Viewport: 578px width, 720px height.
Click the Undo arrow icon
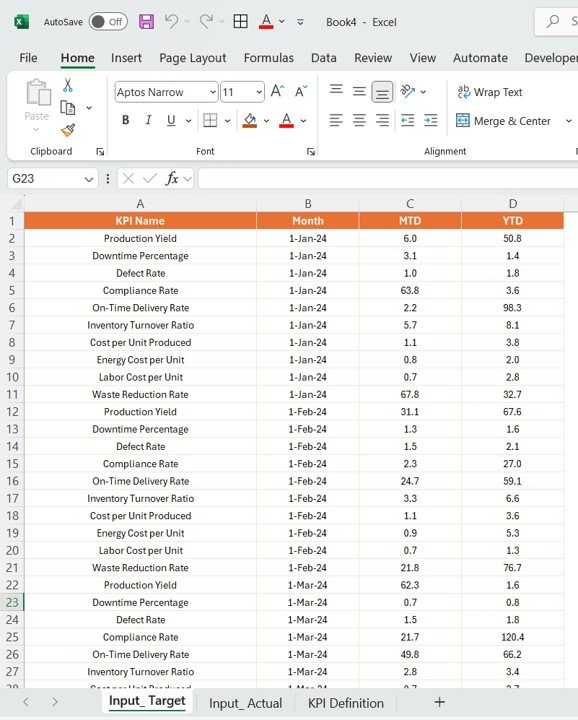point(171,21)
